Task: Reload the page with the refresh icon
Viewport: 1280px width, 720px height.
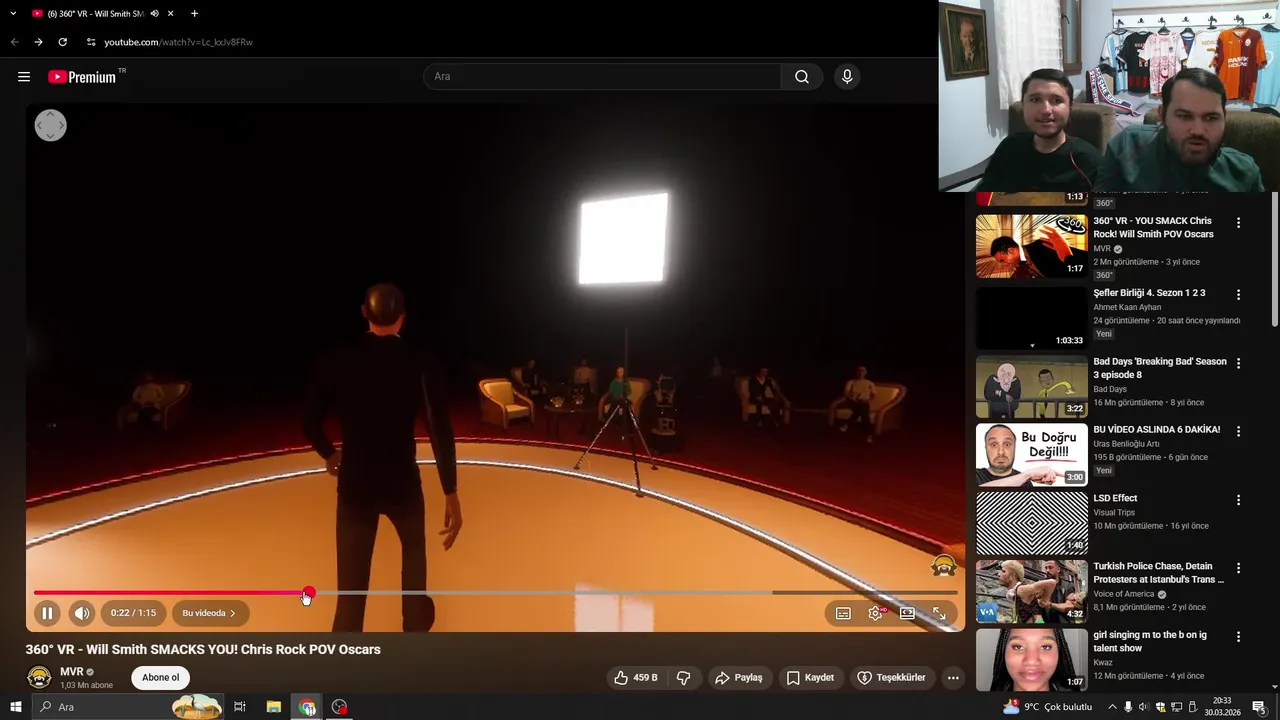Action: coord(62,42)
